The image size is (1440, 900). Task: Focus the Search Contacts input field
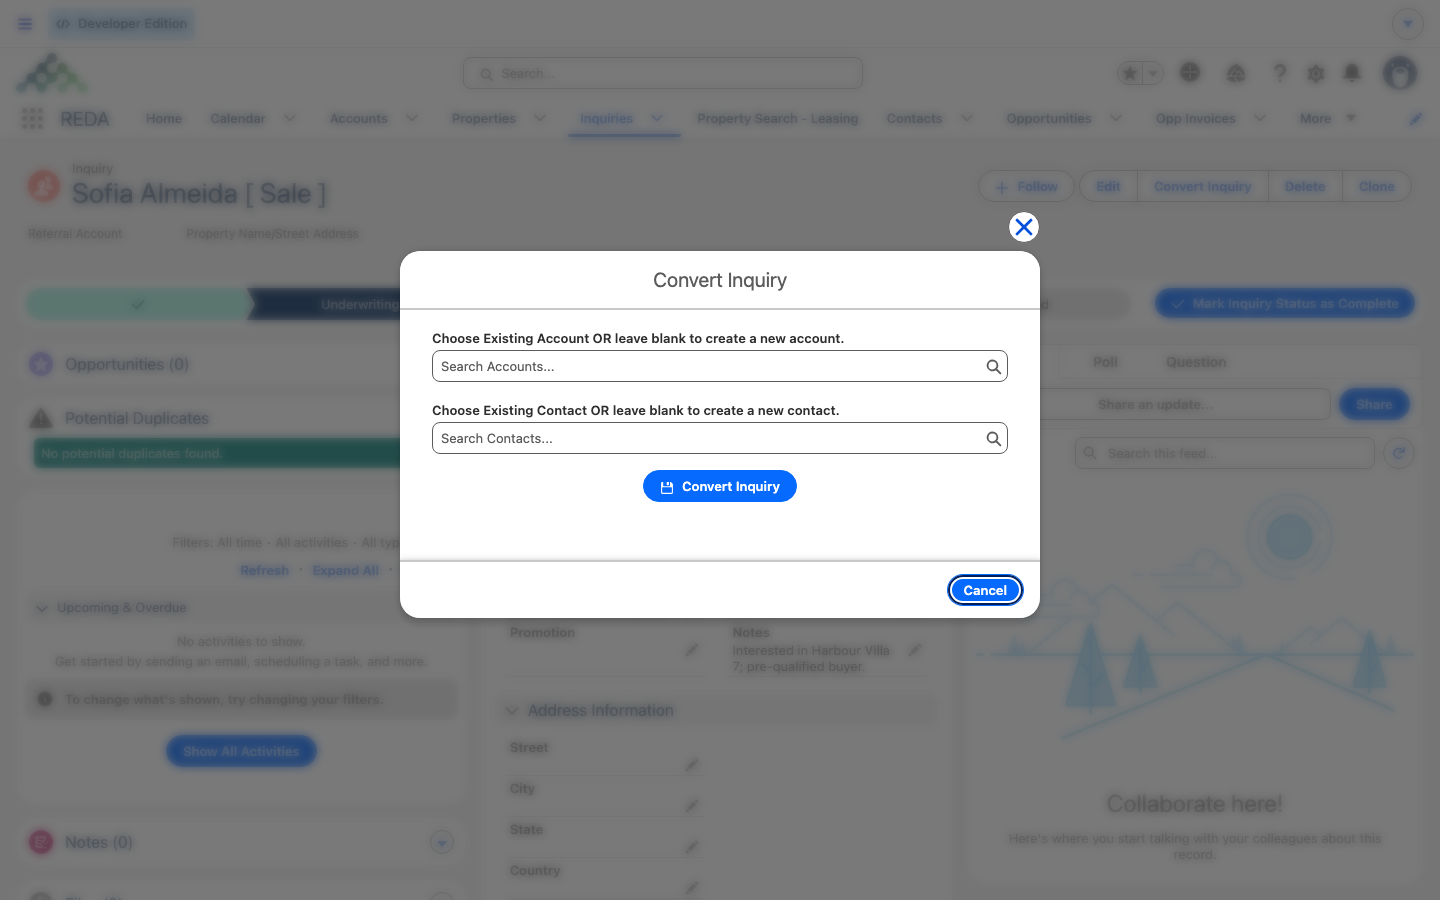tap(720, 438)
